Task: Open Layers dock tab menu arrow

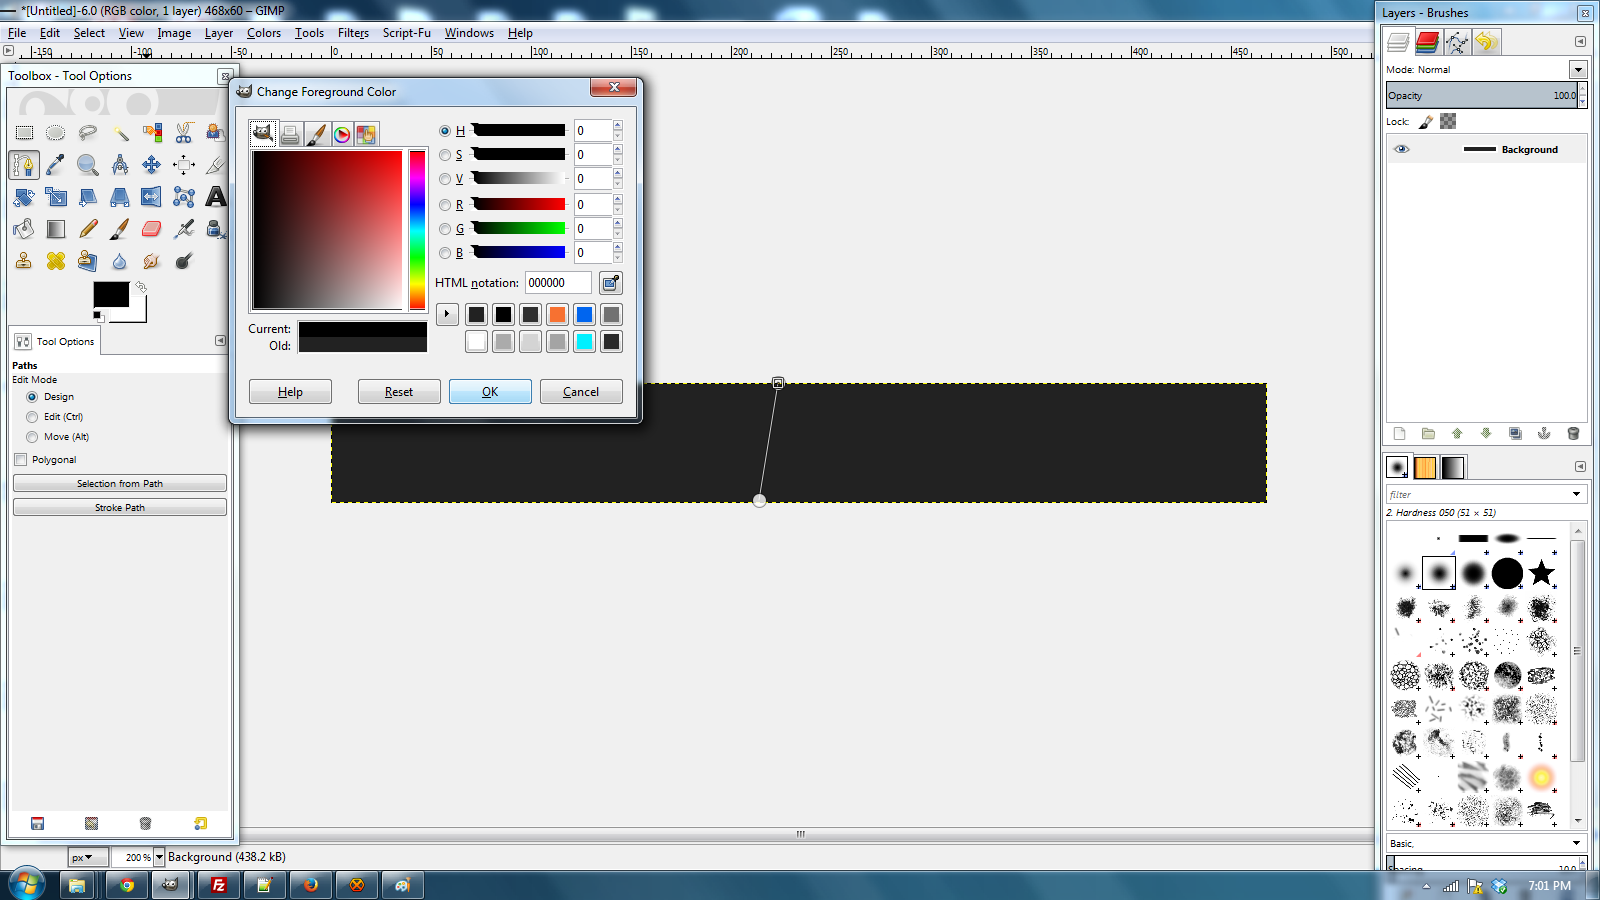Action: 1580,42
